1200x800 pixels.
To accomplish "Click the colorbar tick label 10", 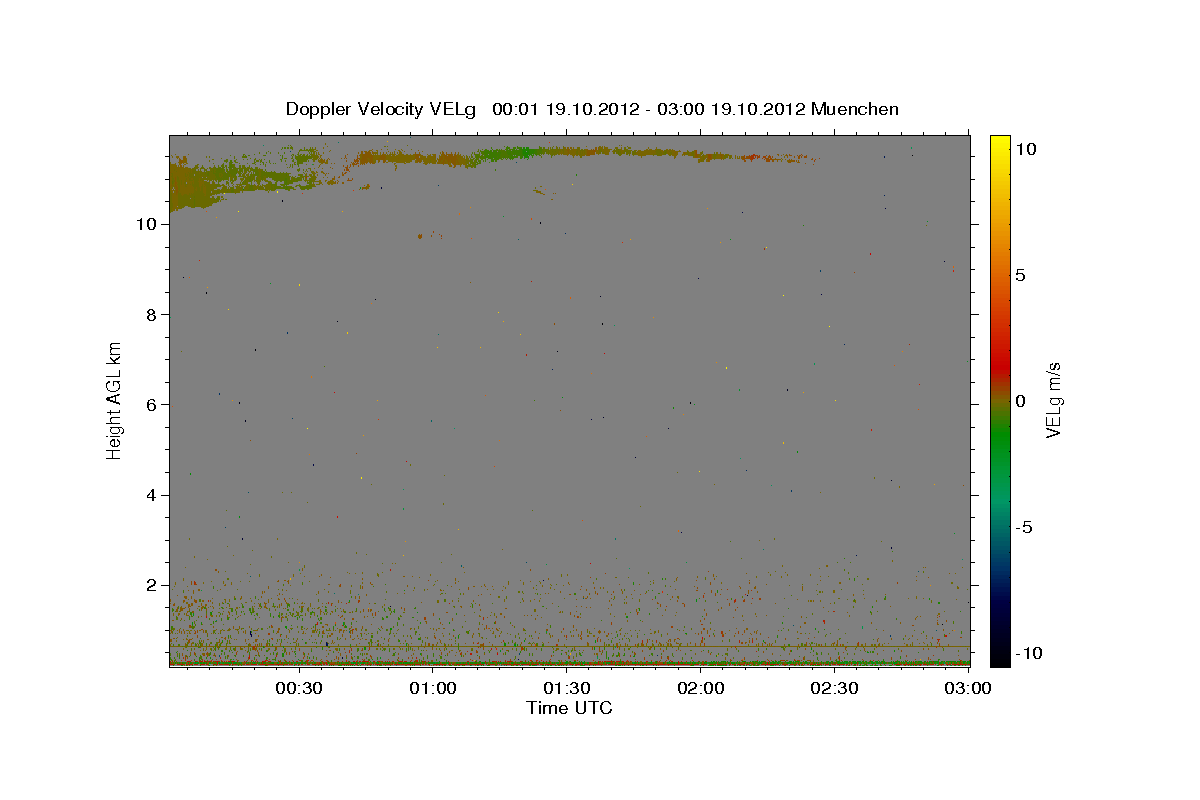I will 1025,148.
